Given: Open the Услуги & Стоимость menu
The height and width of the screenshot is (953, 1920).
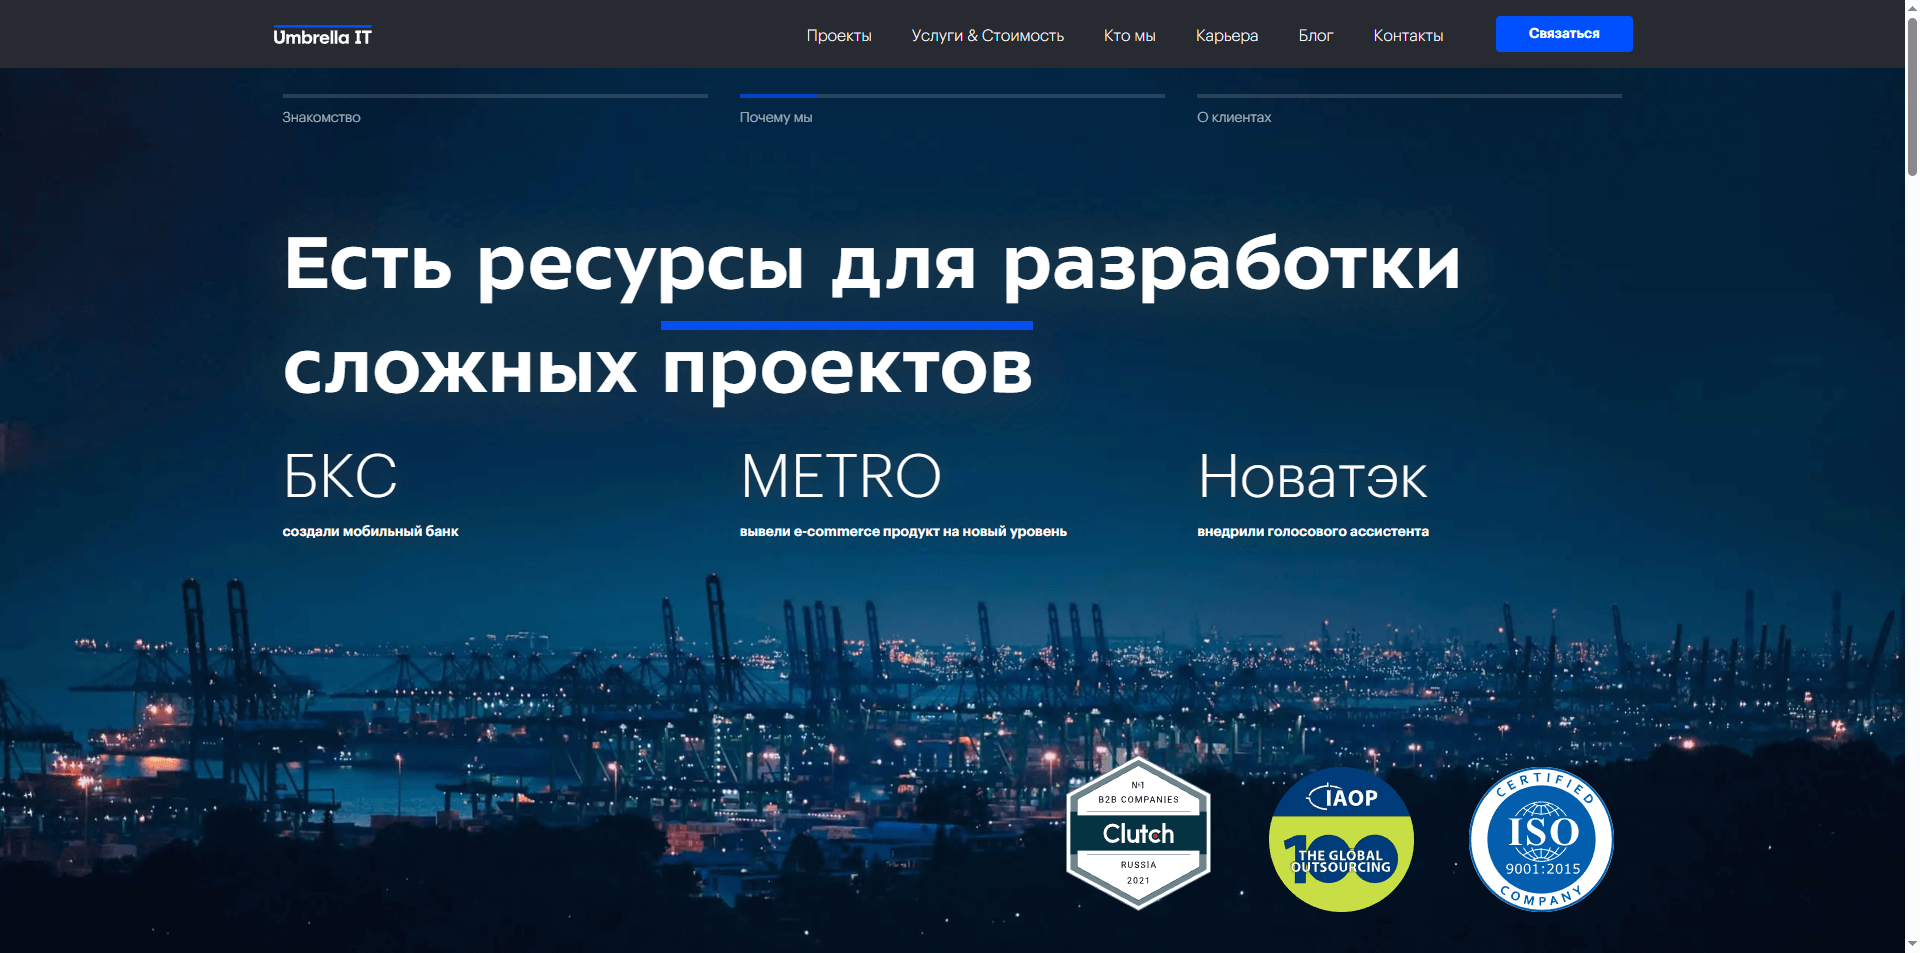Looking at the screenshot, I should coord(986,35).
